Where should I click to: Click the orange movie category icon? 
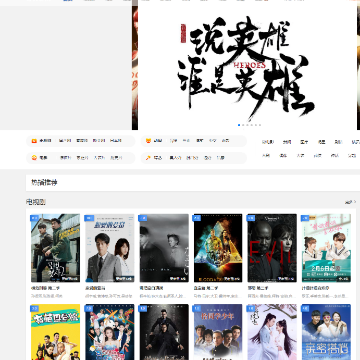click(34, 158)
